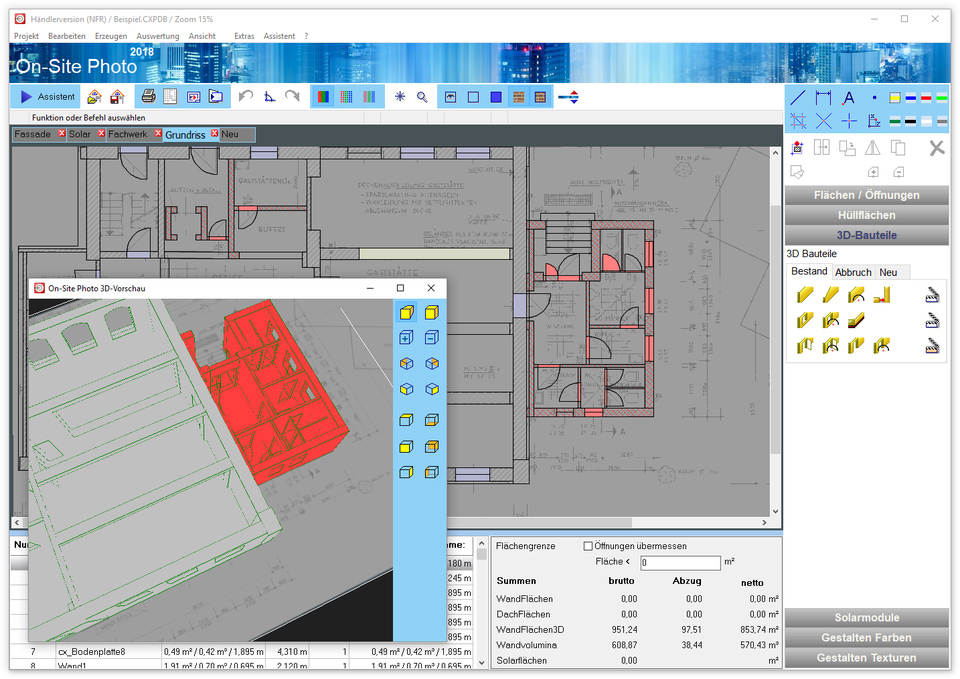Click the zoom-out cube icon in 3D preview
The image size is (960, 679).
tap(431, 338)
